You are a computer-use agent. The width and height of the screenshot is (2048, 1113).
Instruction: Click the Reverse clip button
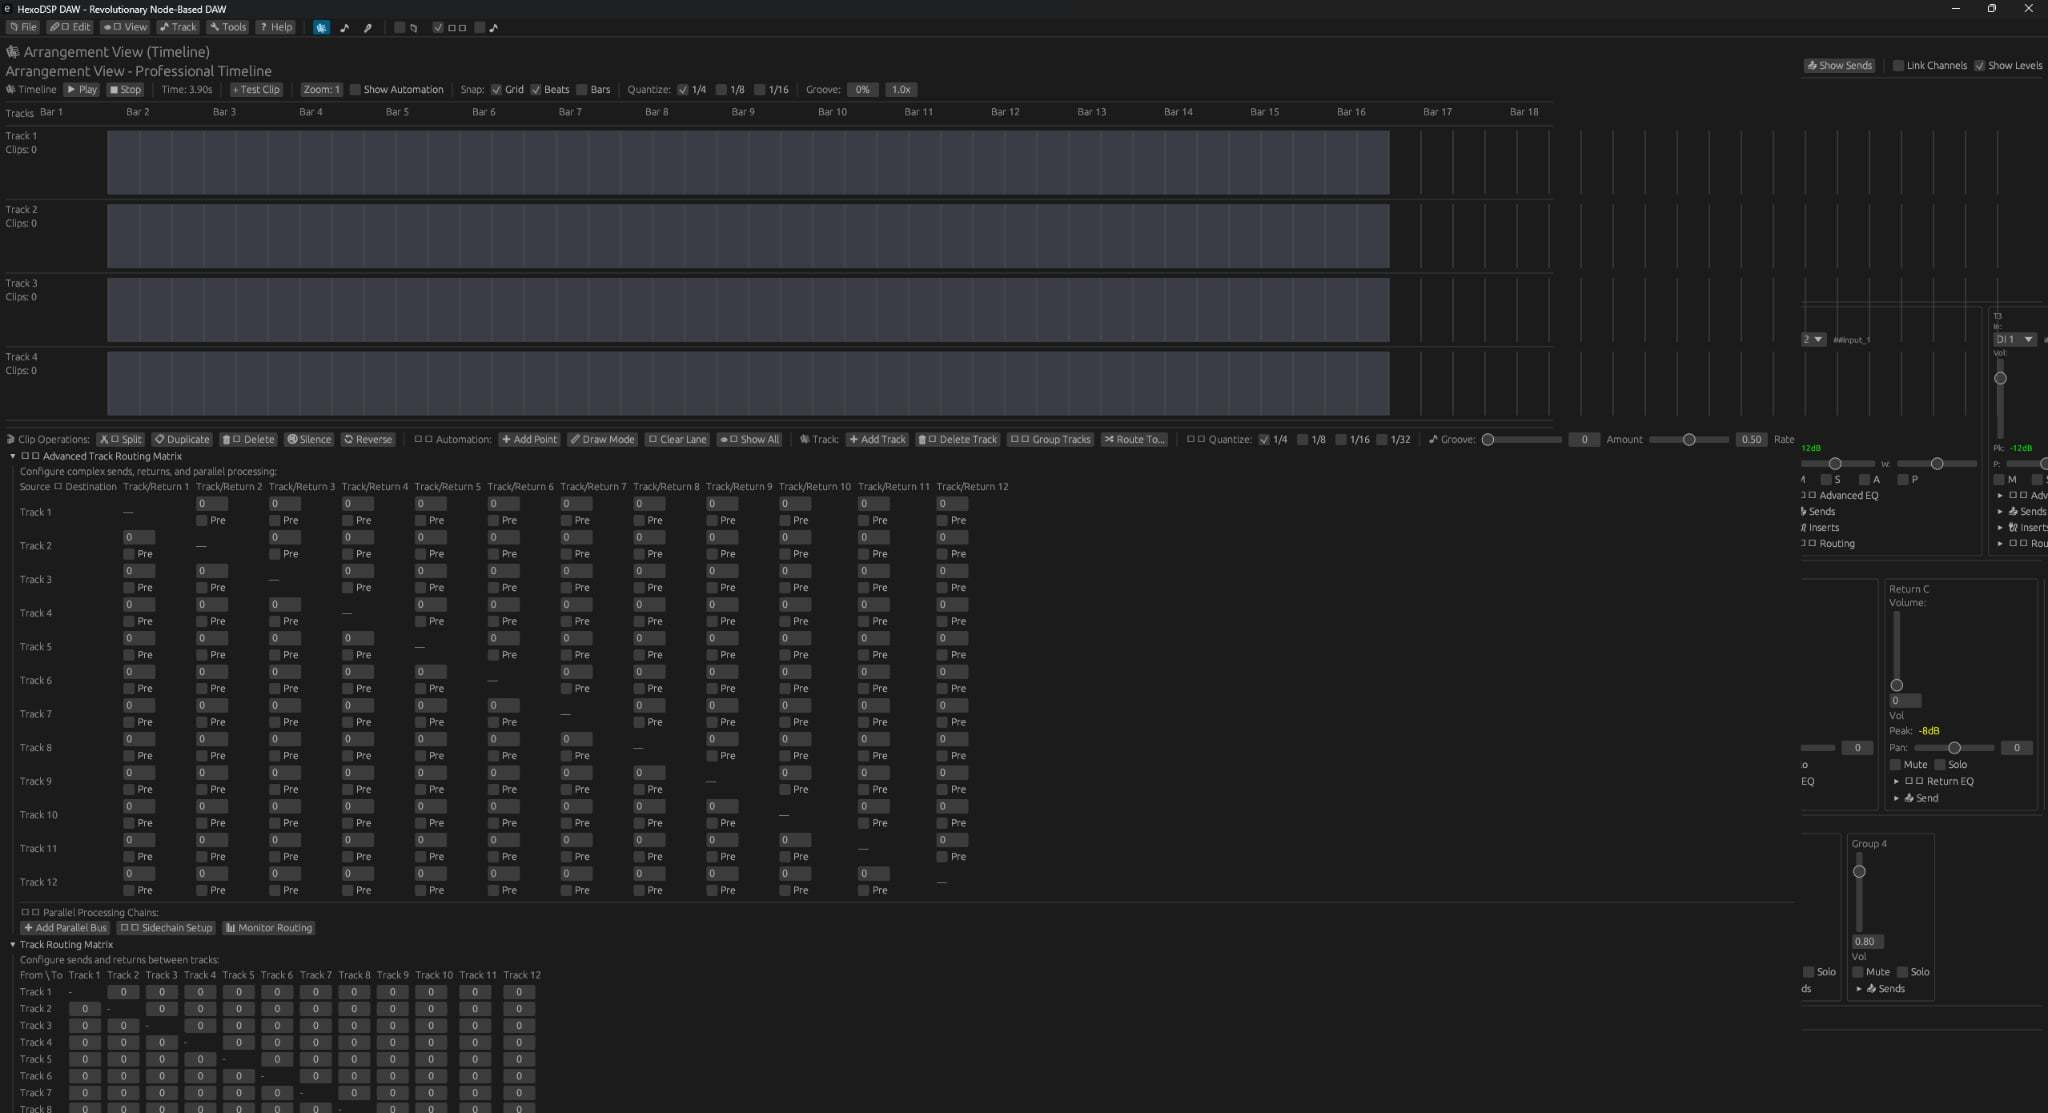point(368,440)
